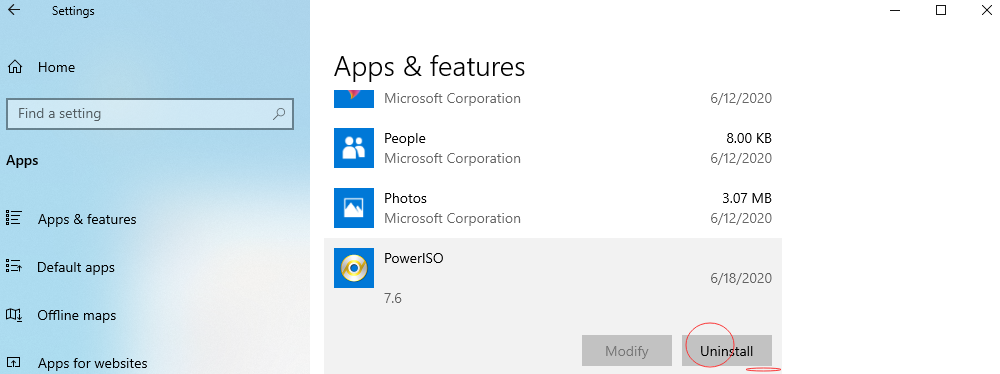Select the PowerISO app name
The width and height of the screenshot is (1000, 374).
413,258
